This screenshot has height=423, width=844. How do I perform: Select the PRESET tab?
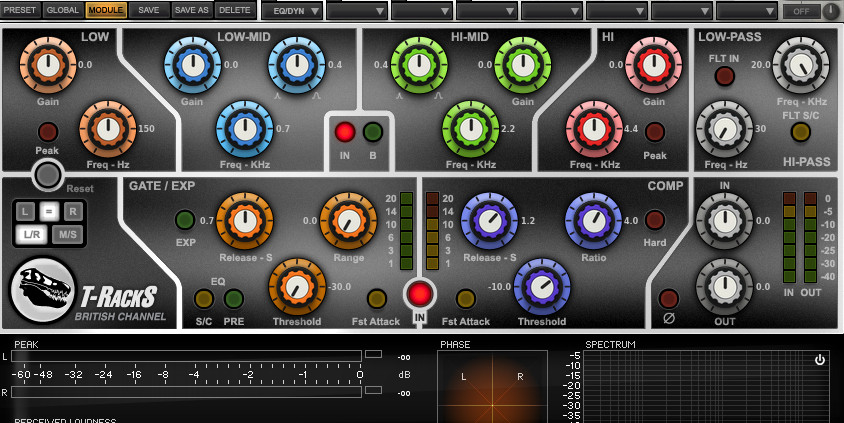(20, 10)
